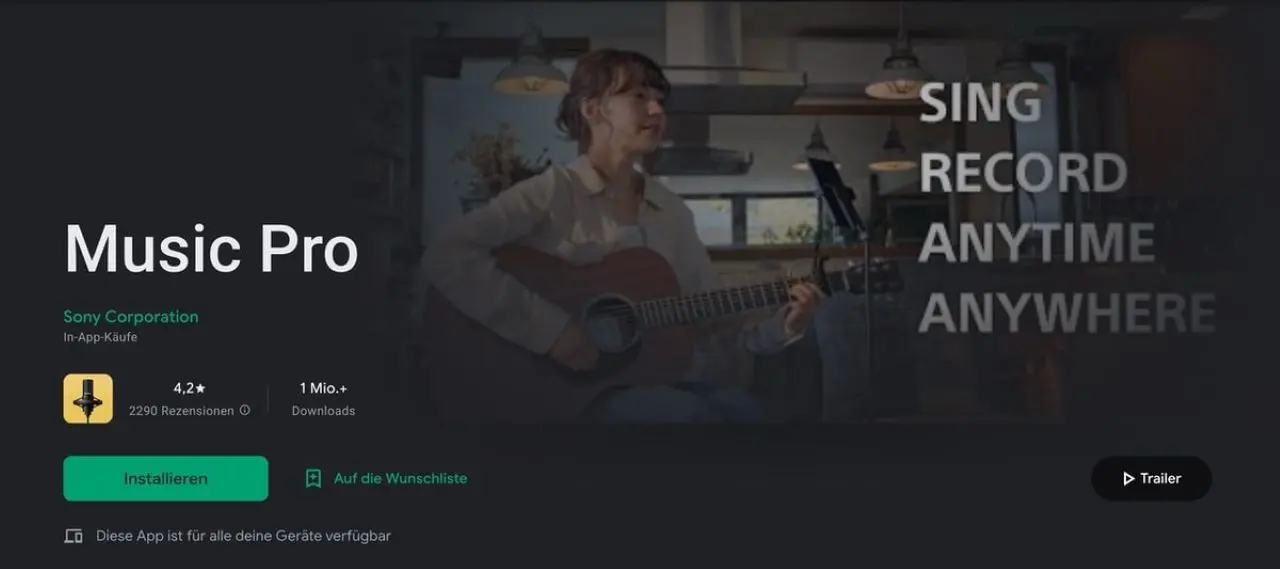Image resolution: width=1280 pixels, height=569 pixels.
Task: Select the 'Auf die Wunschliste' text link
Action: coord(400,478)
